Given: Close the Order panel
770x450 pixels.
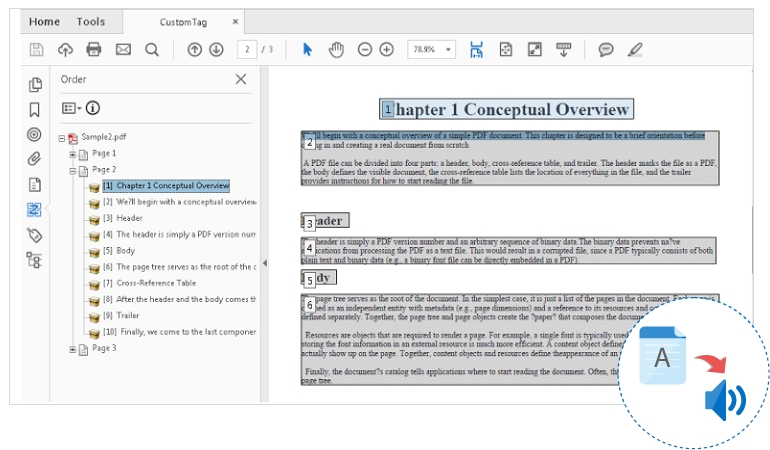Looking at the screenshot, I should point(241,79).
